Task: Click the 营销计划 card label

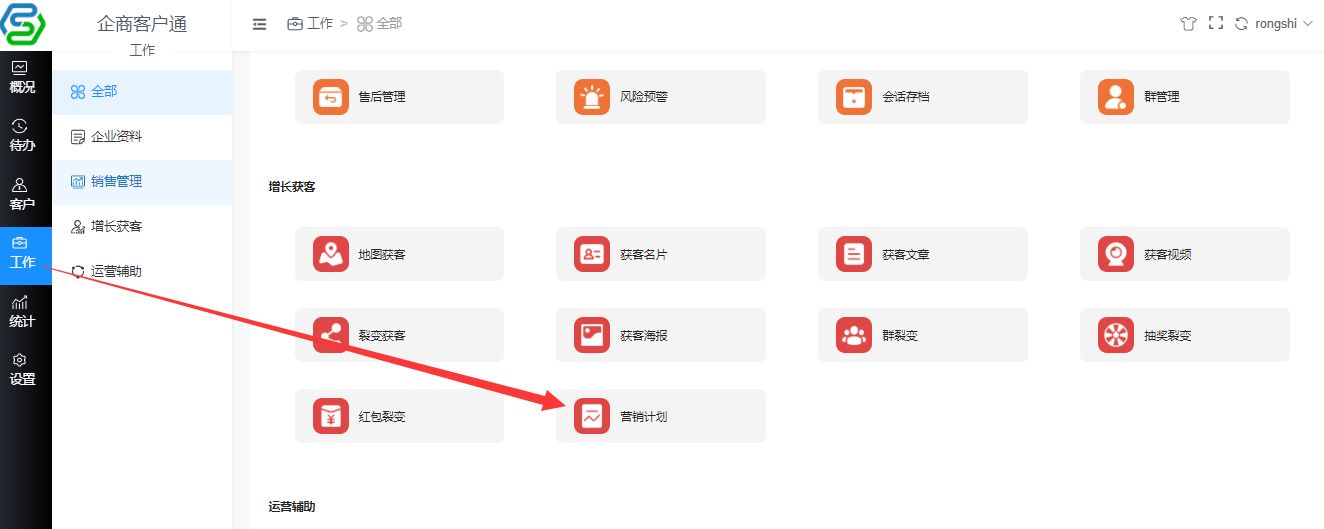Action: [644, 416]
